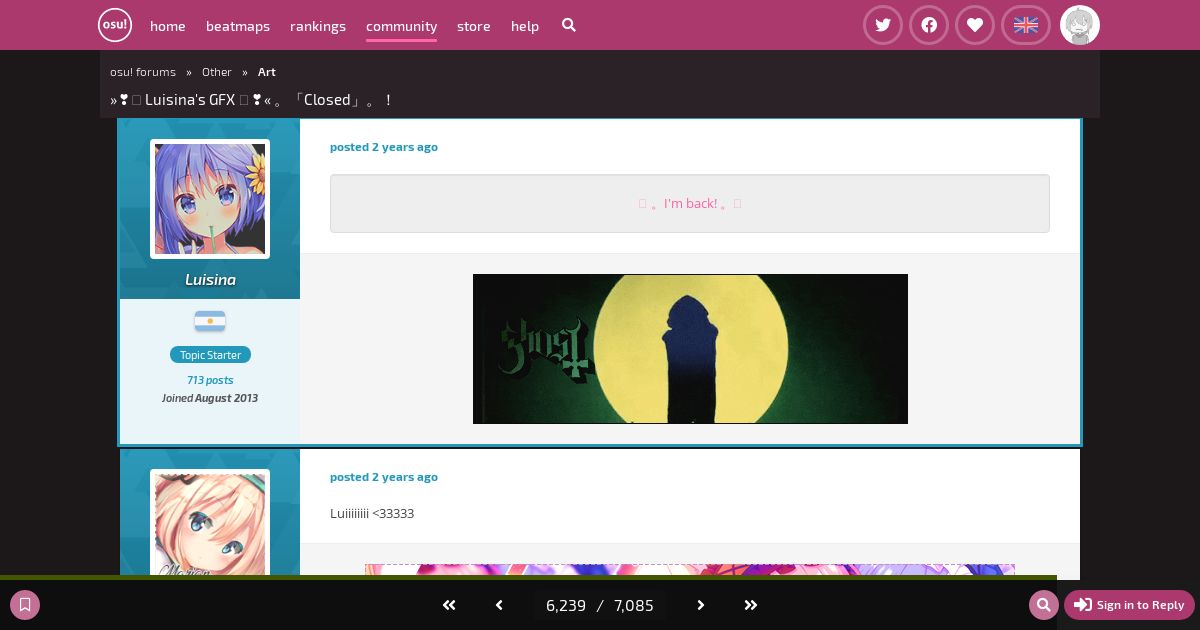Open the Luisina's GFX topic title
This screenshot has width=1200, height=630.
click(250, 100)
